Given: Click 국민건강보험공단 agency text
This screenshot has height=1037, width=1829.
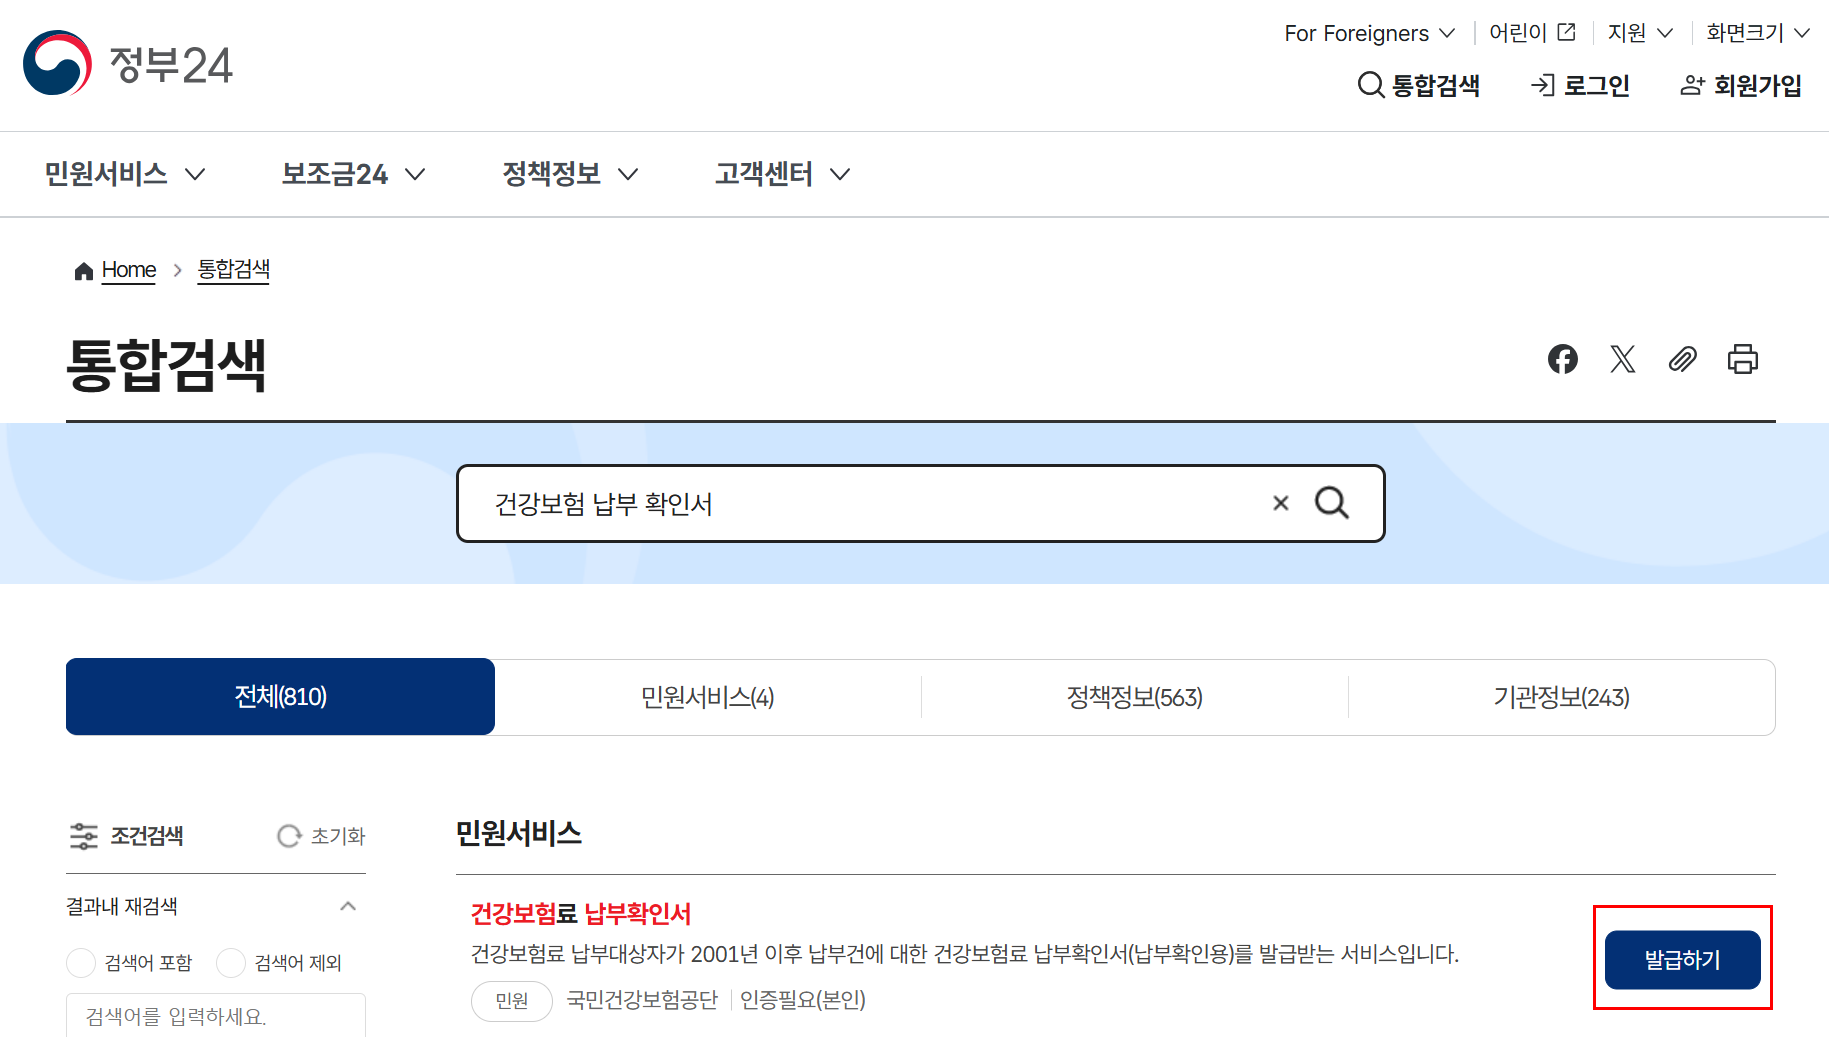Looking at the screenshot, I should coord(642,1000).
